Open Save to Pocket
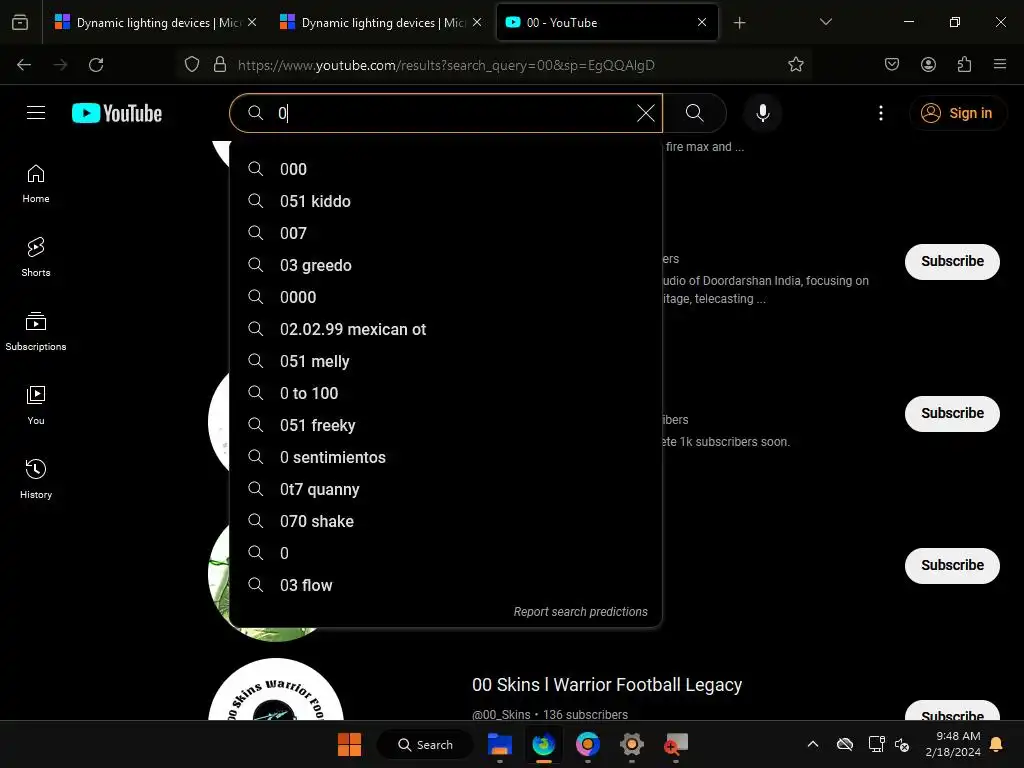Viewport: 1024px width, 768px height. (x=891, y=65)
